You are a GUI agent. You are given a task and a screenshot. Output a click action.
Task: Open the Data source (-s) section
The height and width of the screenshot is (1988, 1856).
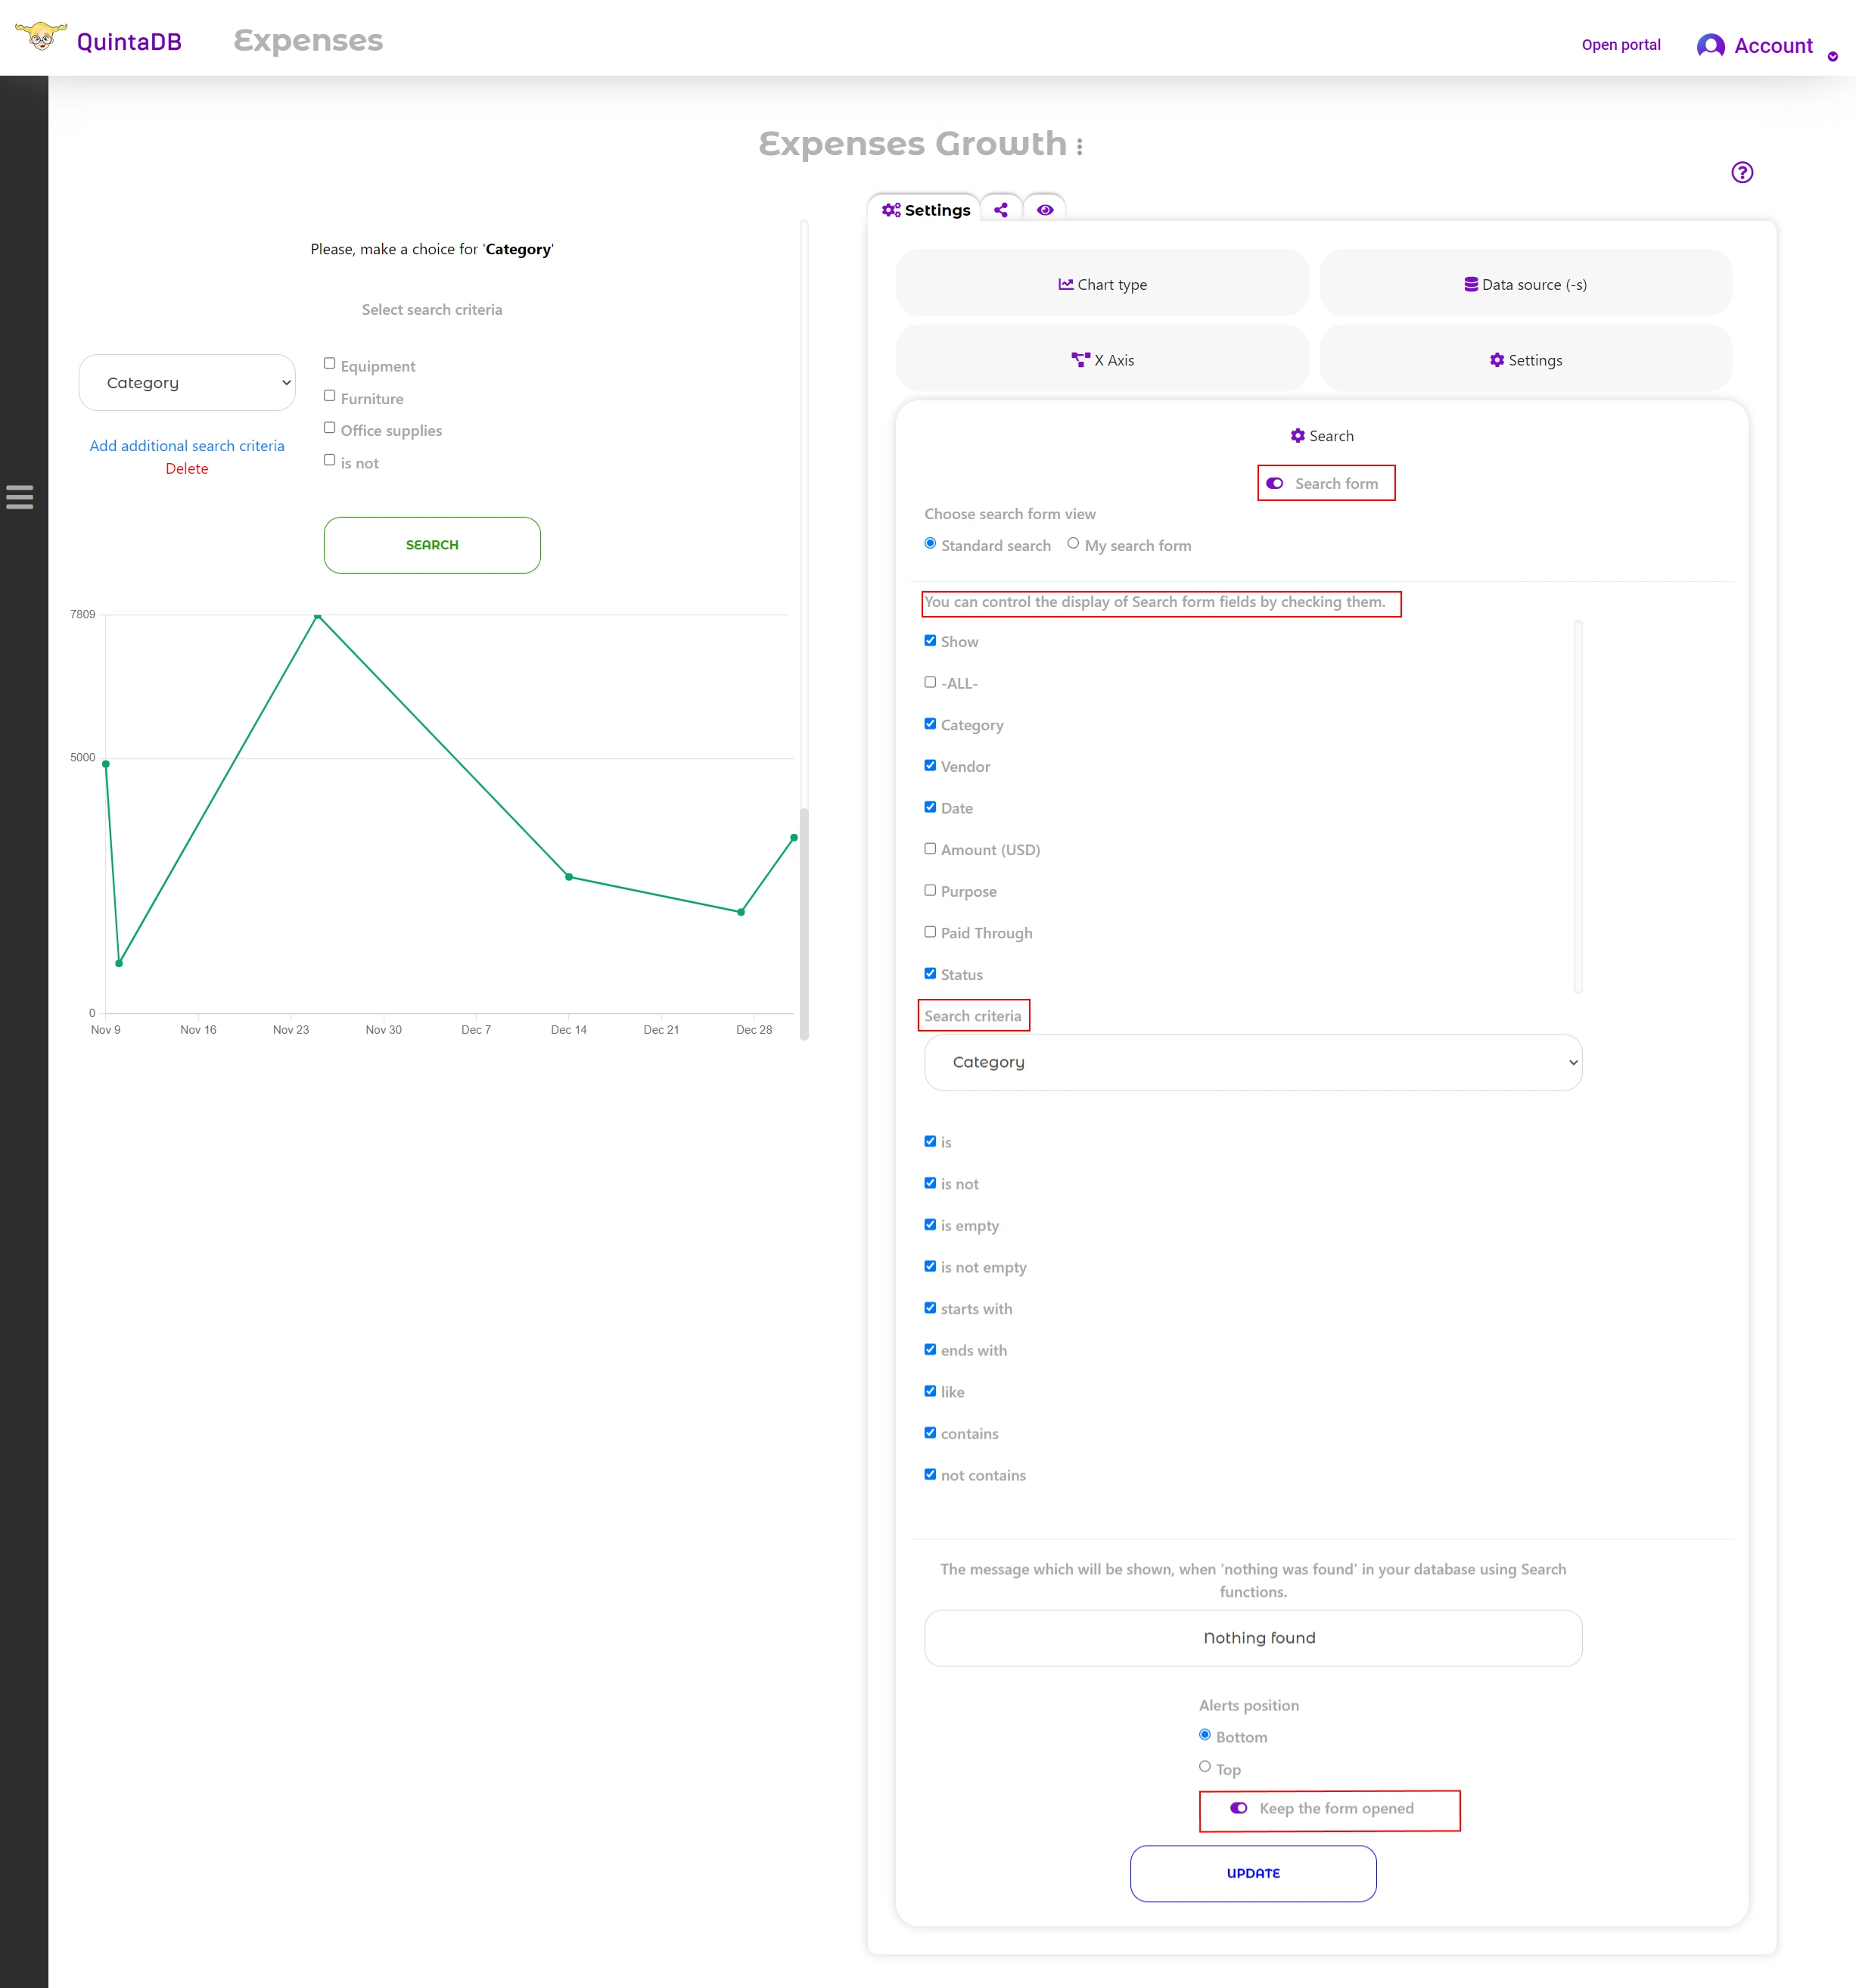(1525, 284)
